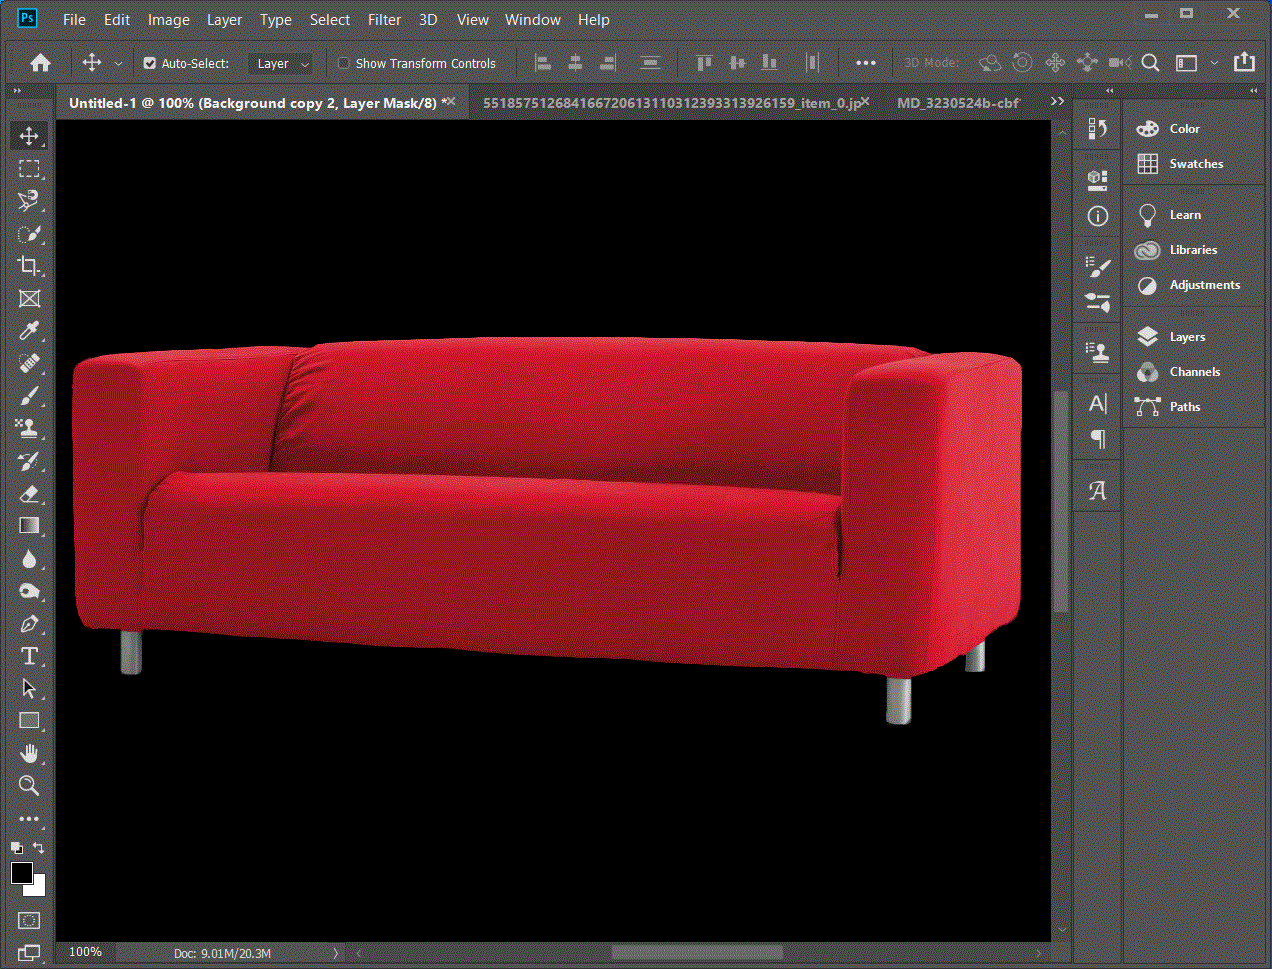
Task: Open the Adjustments panel
Action: (x=1204, y=285)
